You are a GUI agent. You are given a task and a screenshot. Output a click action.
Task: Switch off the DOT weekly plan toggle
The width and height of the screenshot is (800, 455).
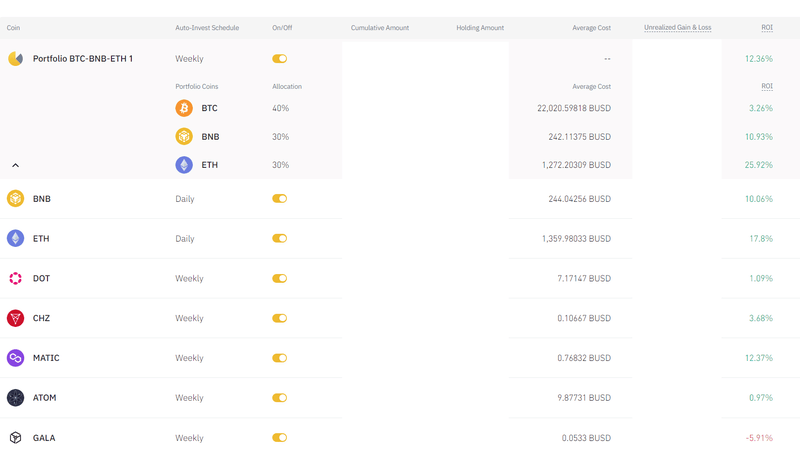pos(279,278)
